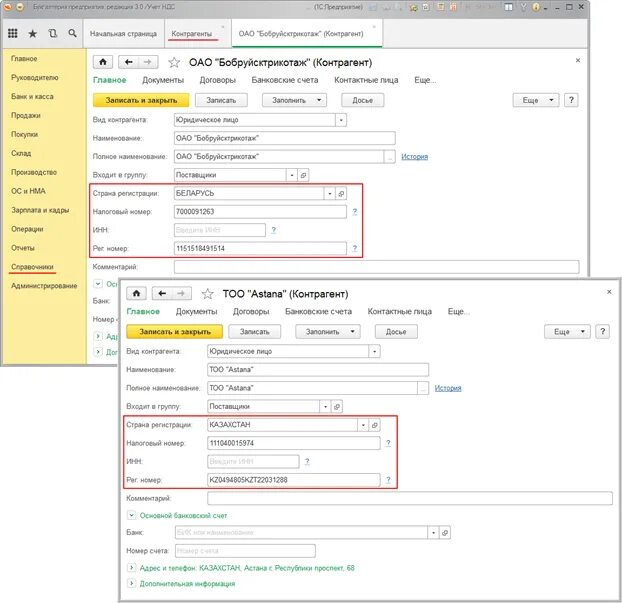Open КАЗАХСТАН country record icon

[x=374, y=425]
